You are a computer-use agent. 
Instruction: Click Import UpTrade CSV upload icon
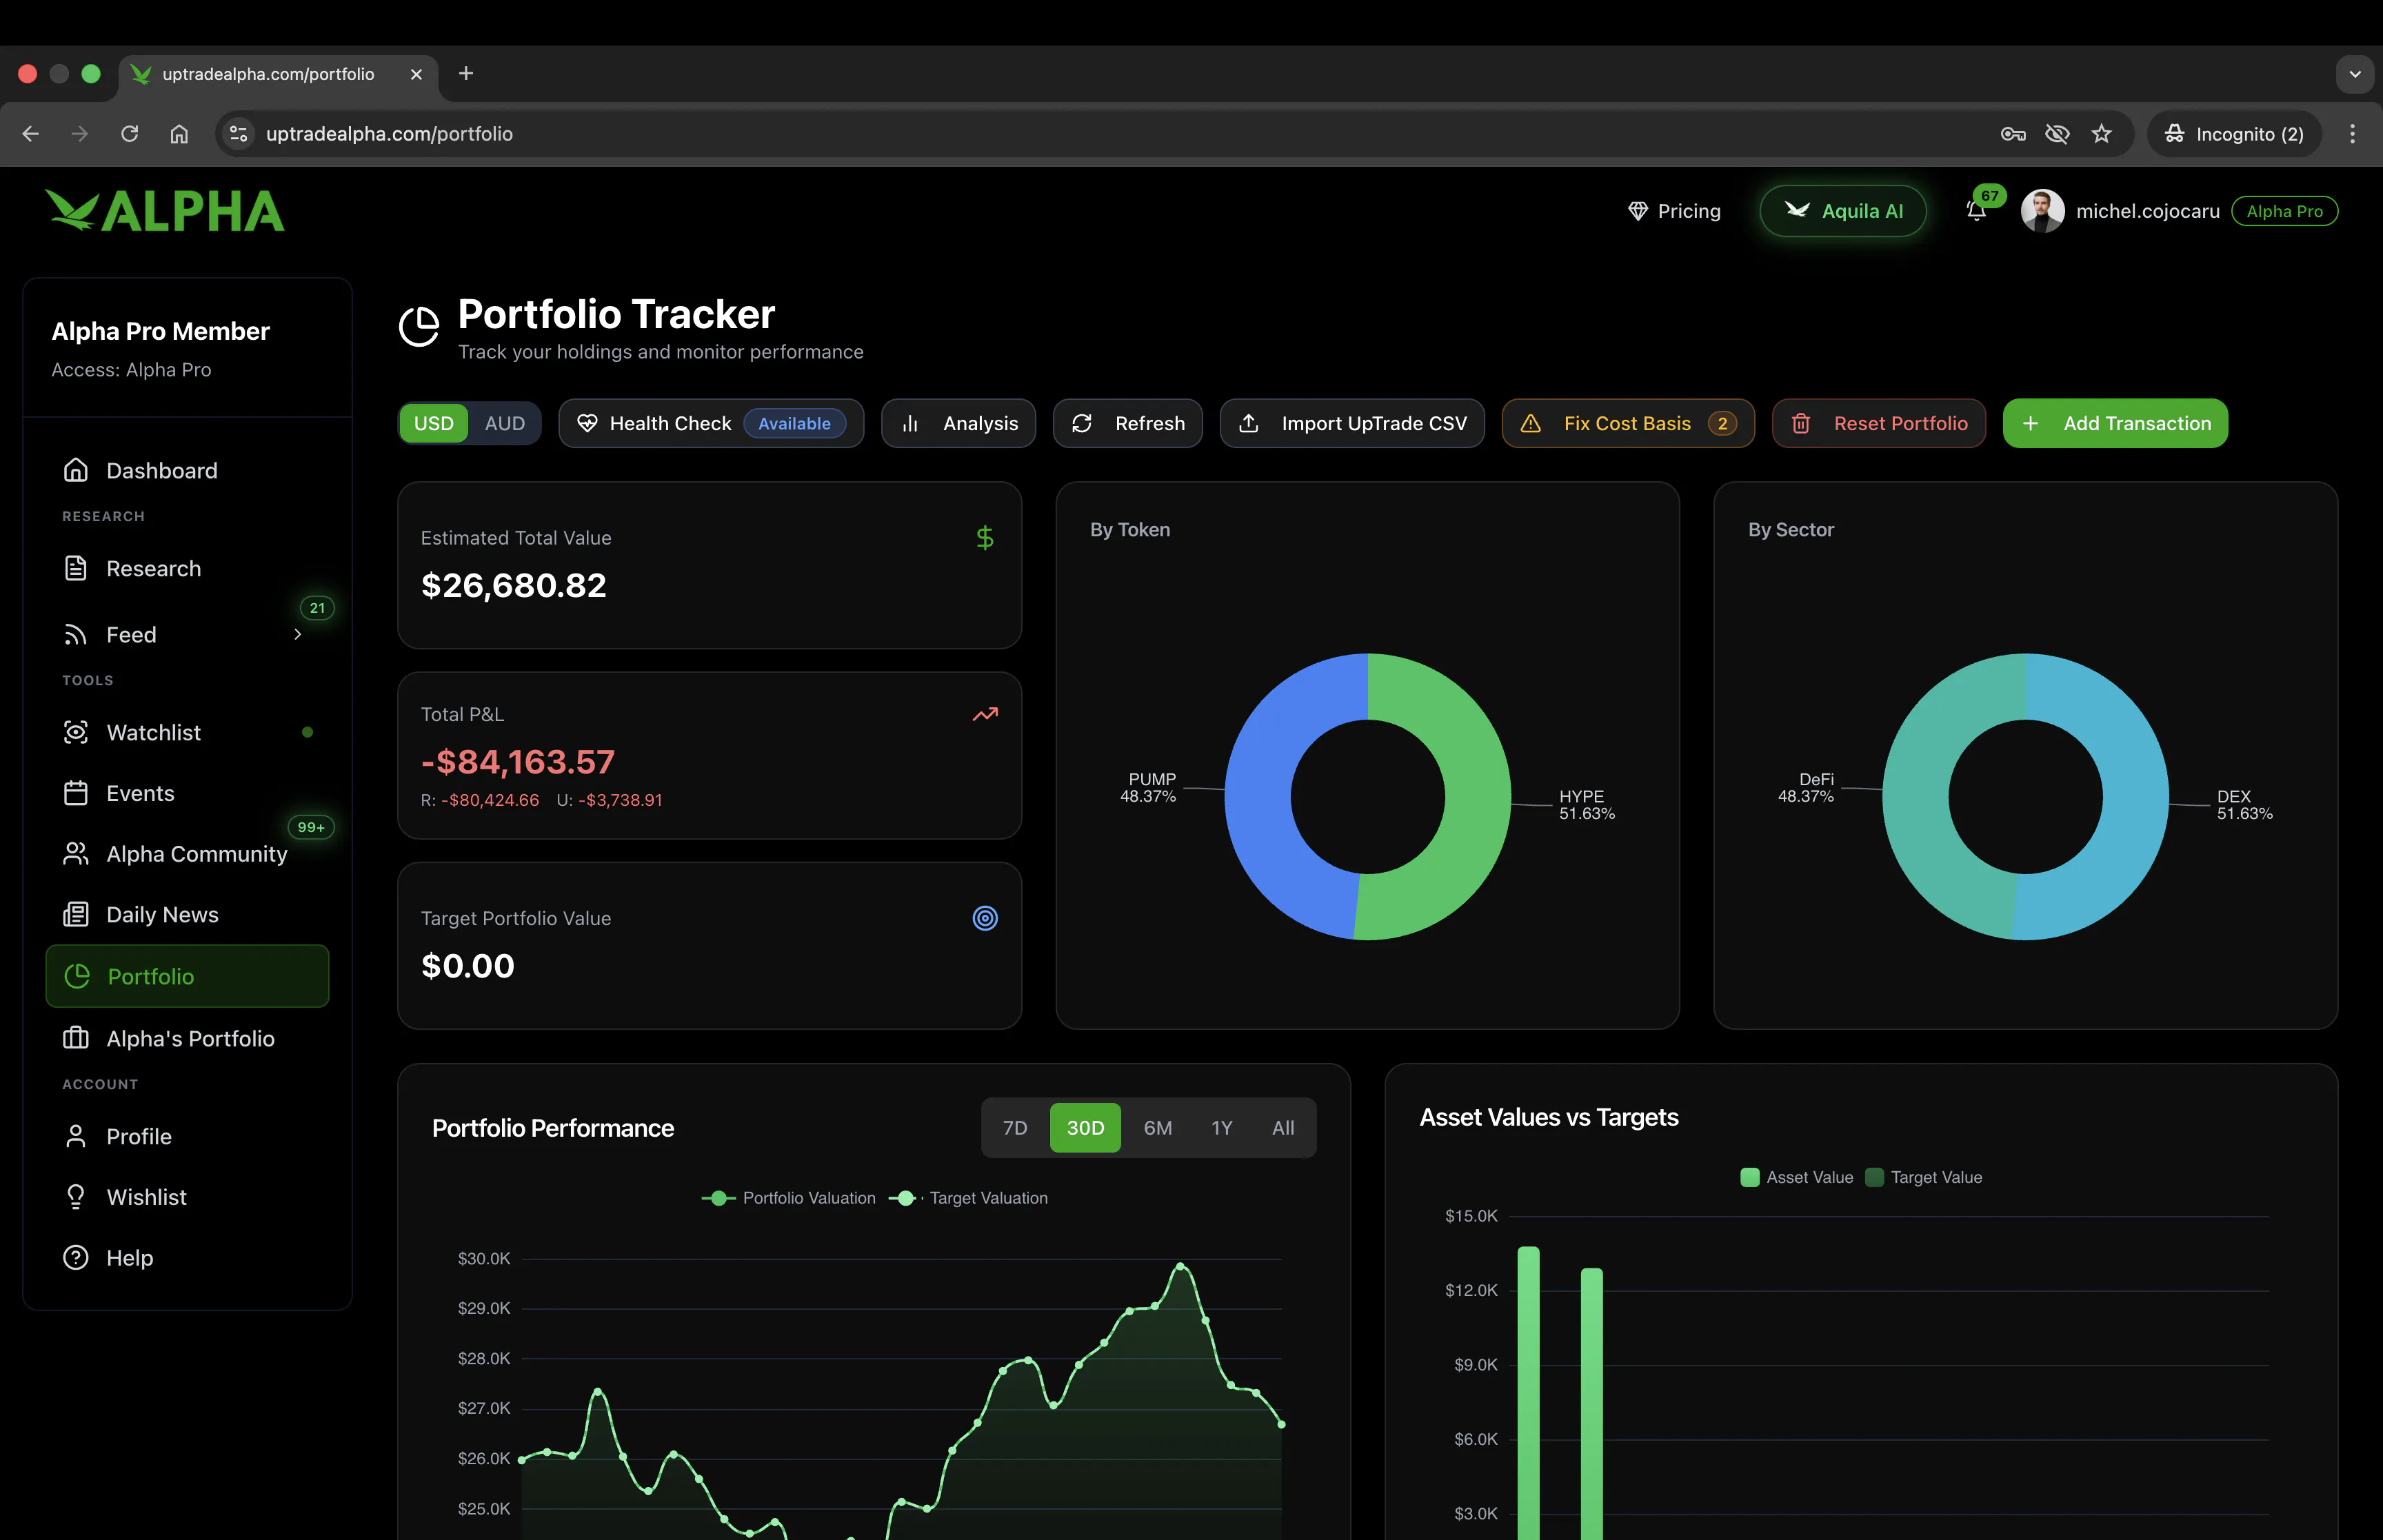[x=1249, y=424]
